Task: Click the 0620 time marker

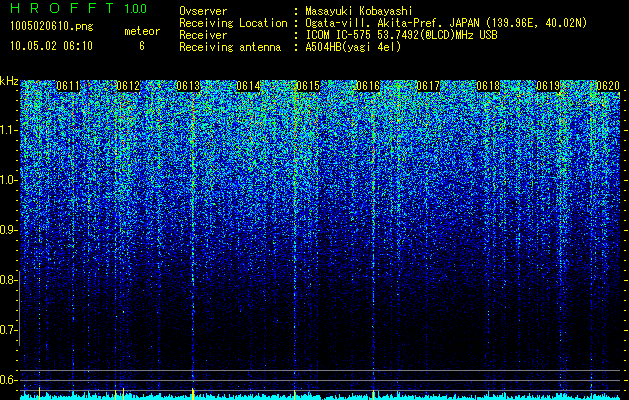Action: click(x=608, y=86)
